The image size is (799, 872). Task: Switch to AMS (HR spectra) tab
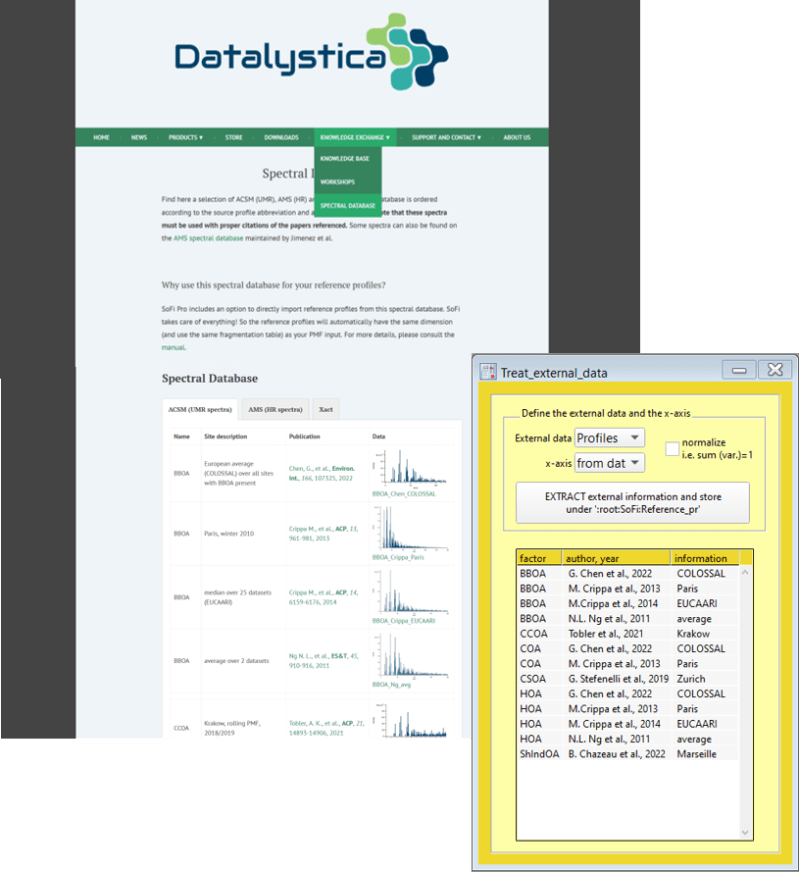(x=275, y=409)
